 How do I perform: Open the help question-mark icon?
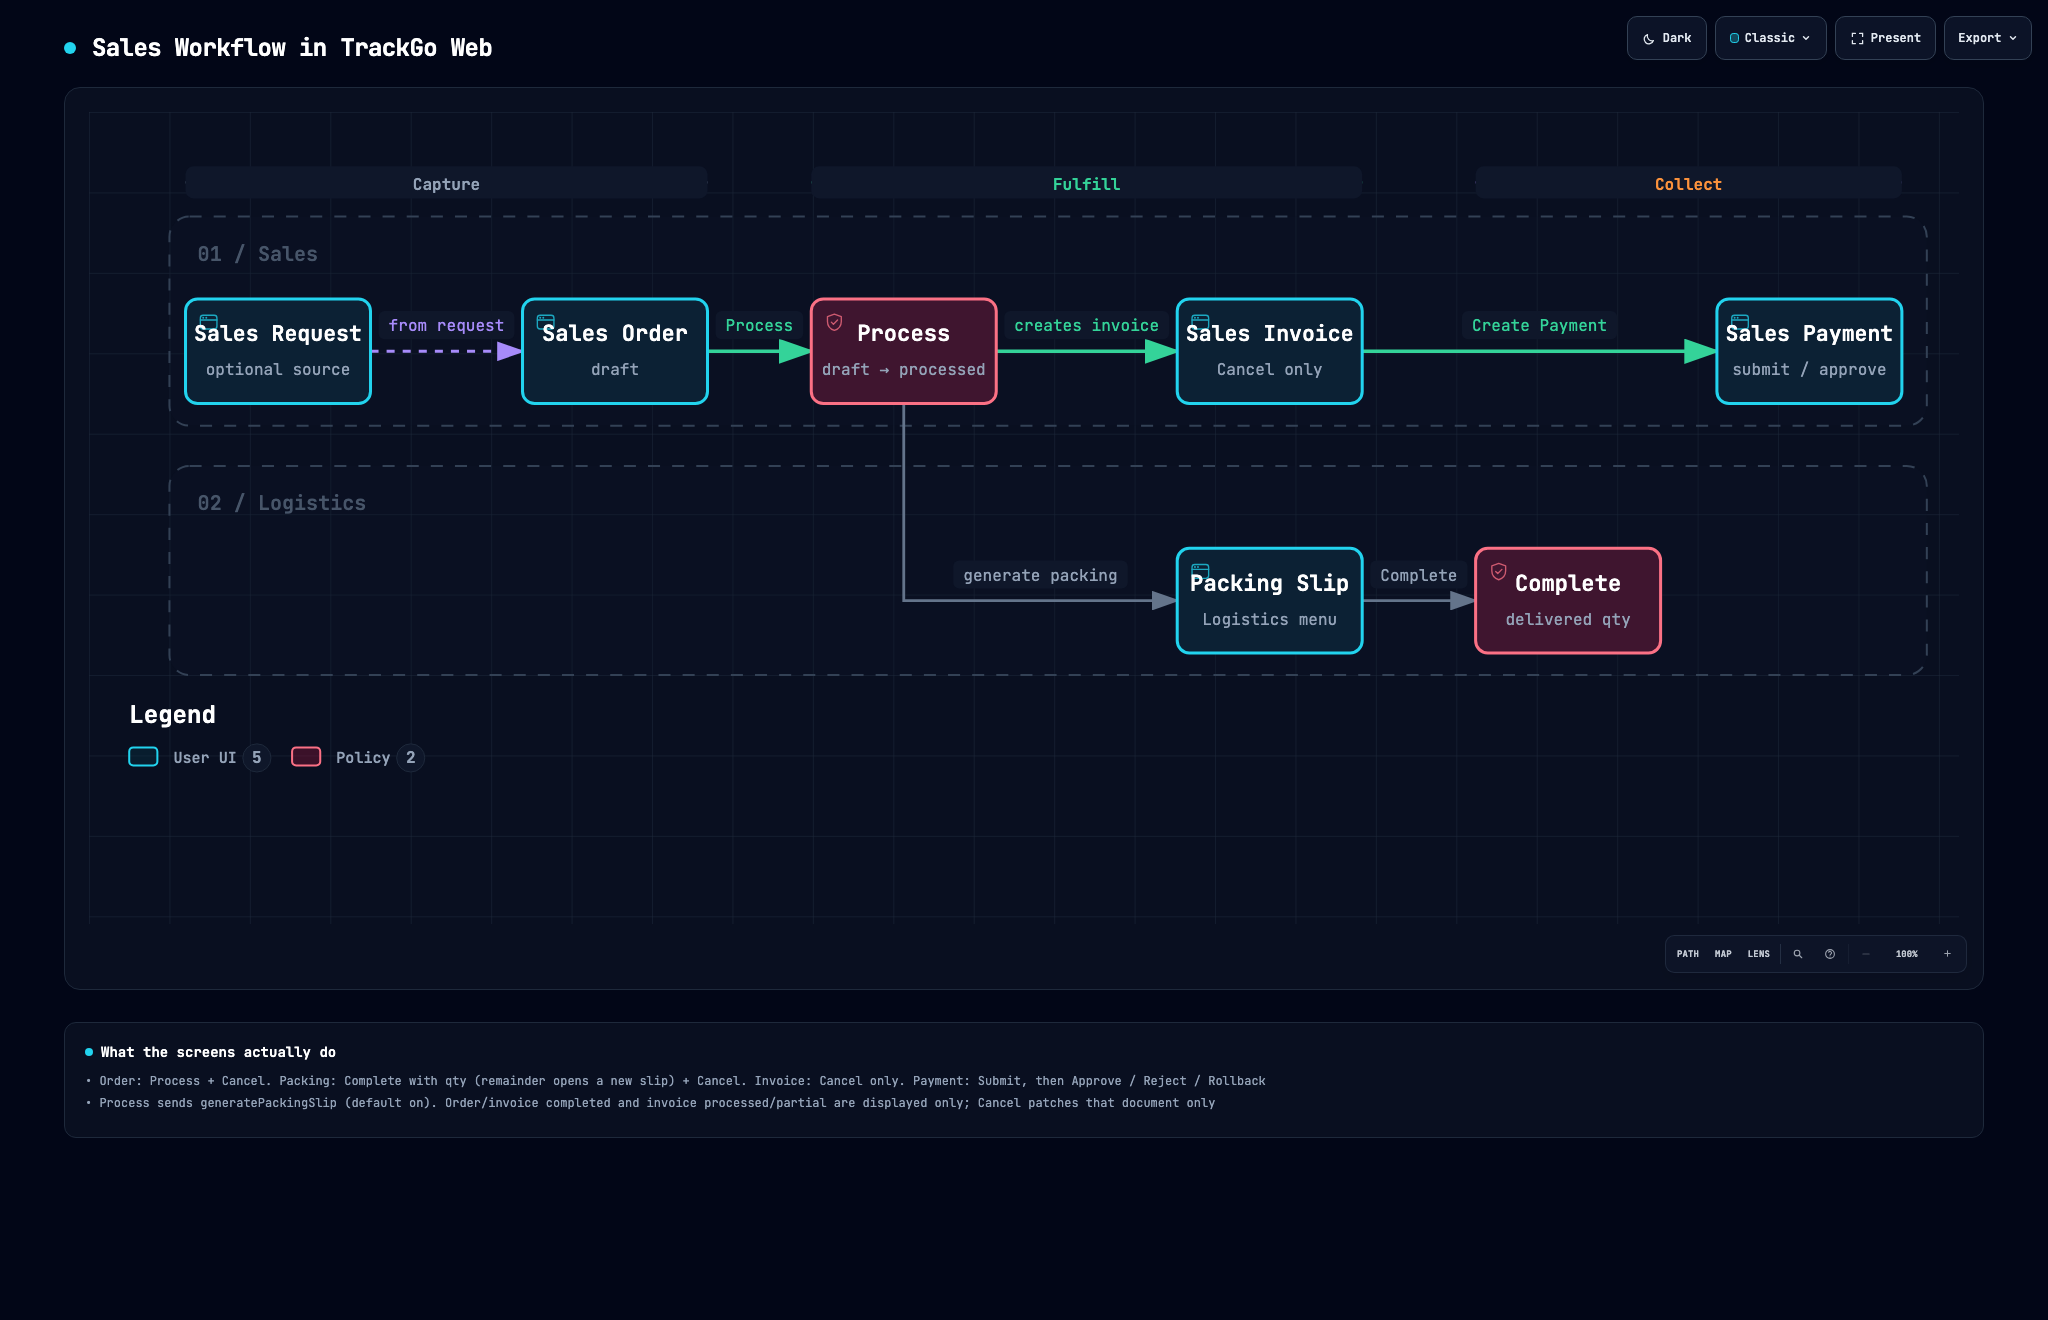[1830, 954]
